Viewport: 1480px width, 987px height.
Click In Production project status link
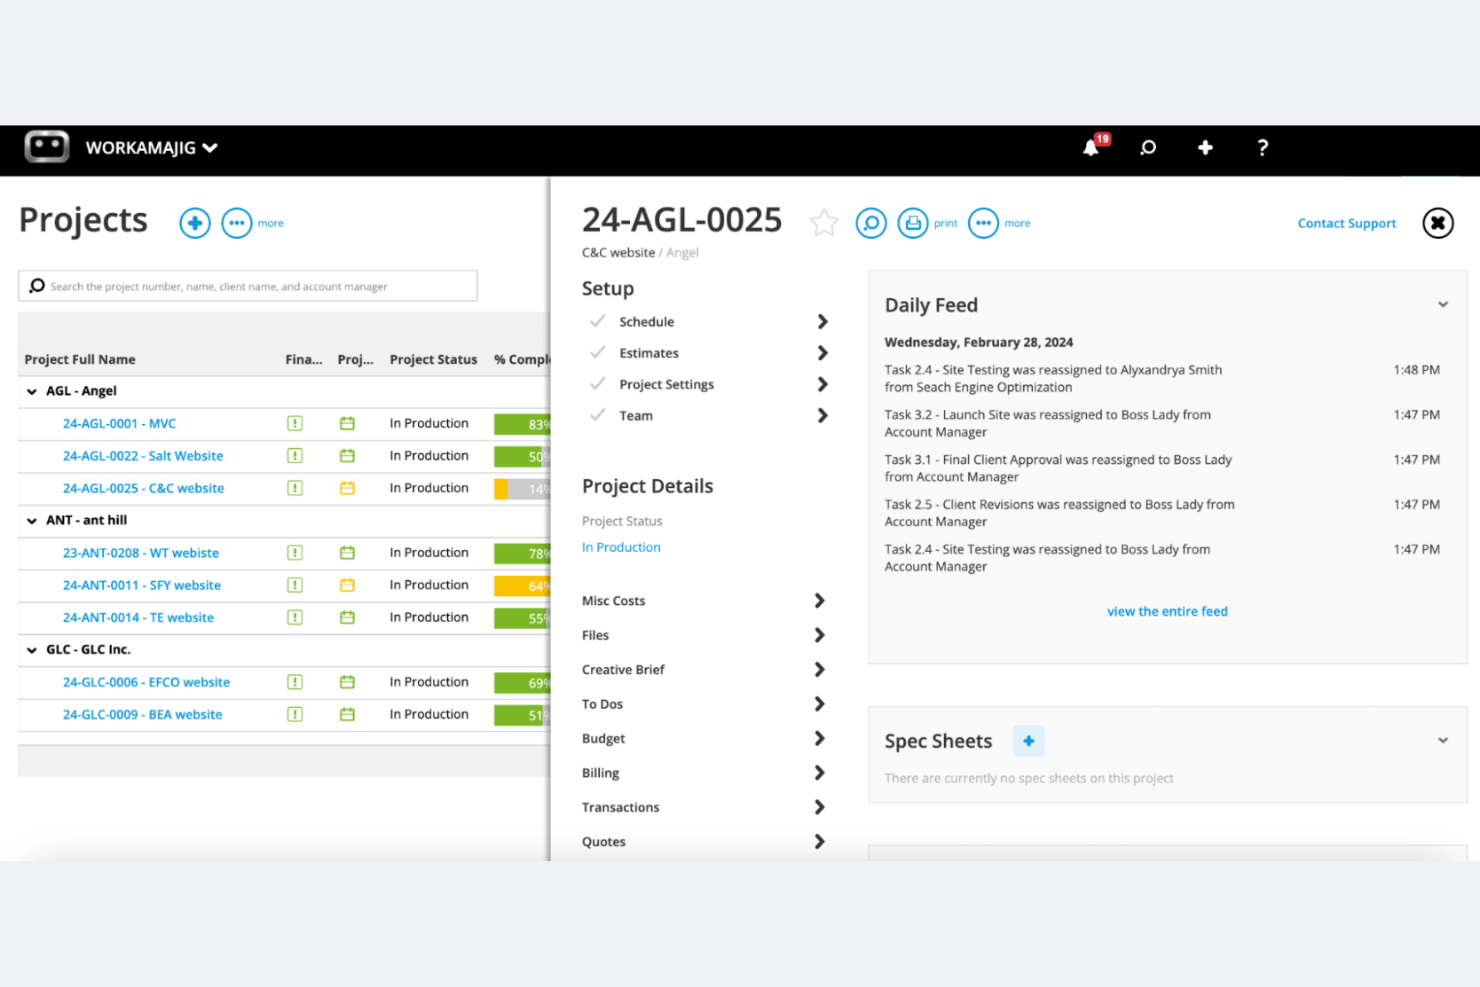[x=621, y=547]
